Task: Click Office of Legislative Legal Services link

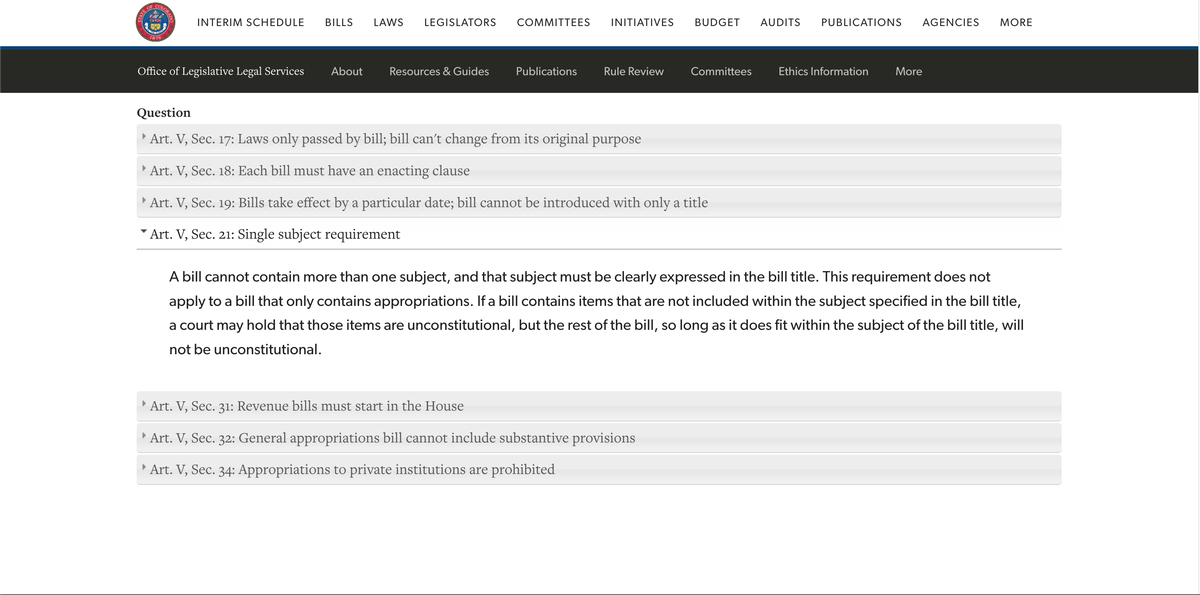Action: pyautogui.click(x=220, y=71)
